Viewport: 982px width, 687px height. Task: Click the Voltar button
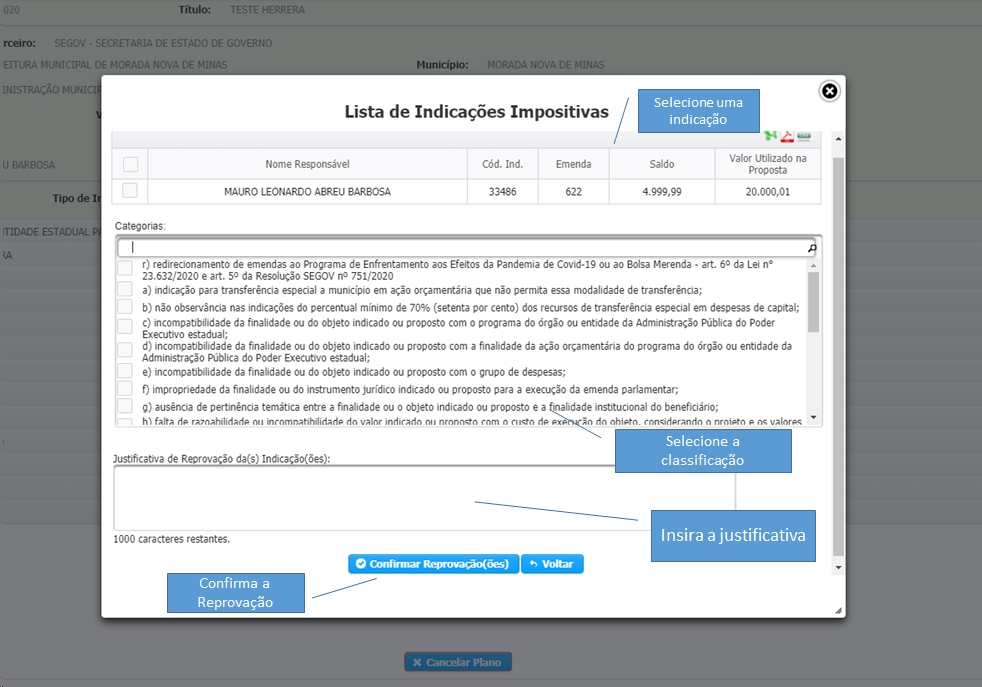[x=552, y=564]
